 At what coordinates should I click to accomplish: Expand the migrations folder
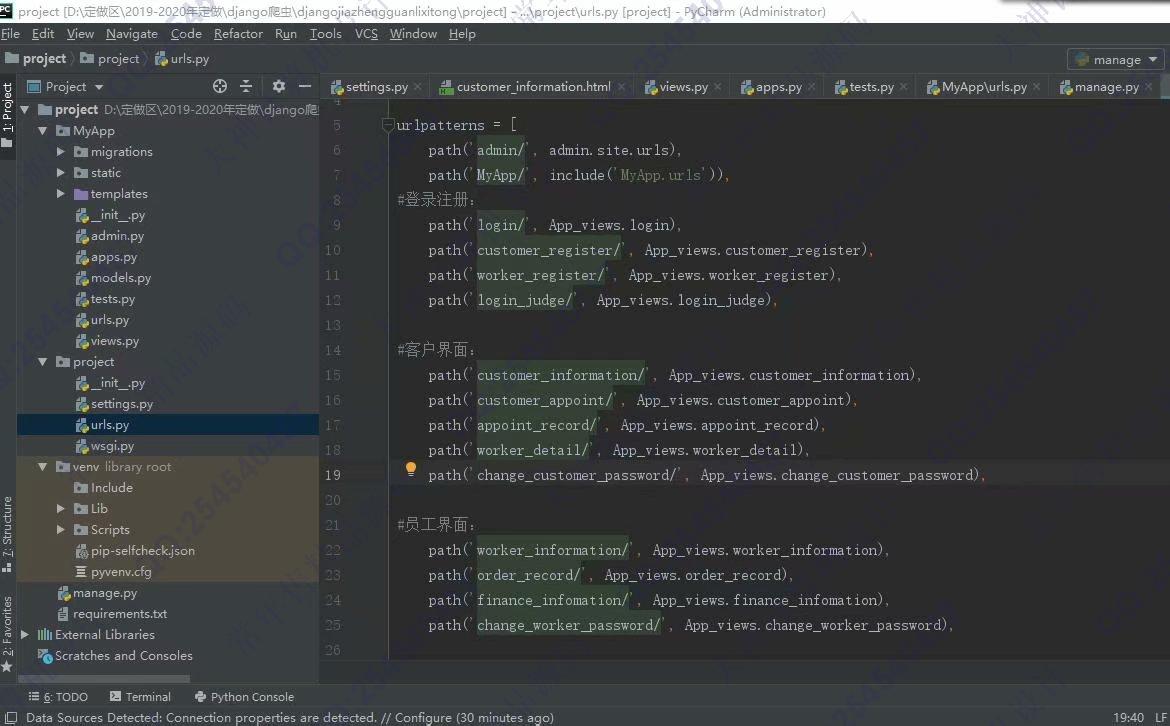tap(60, 151)
